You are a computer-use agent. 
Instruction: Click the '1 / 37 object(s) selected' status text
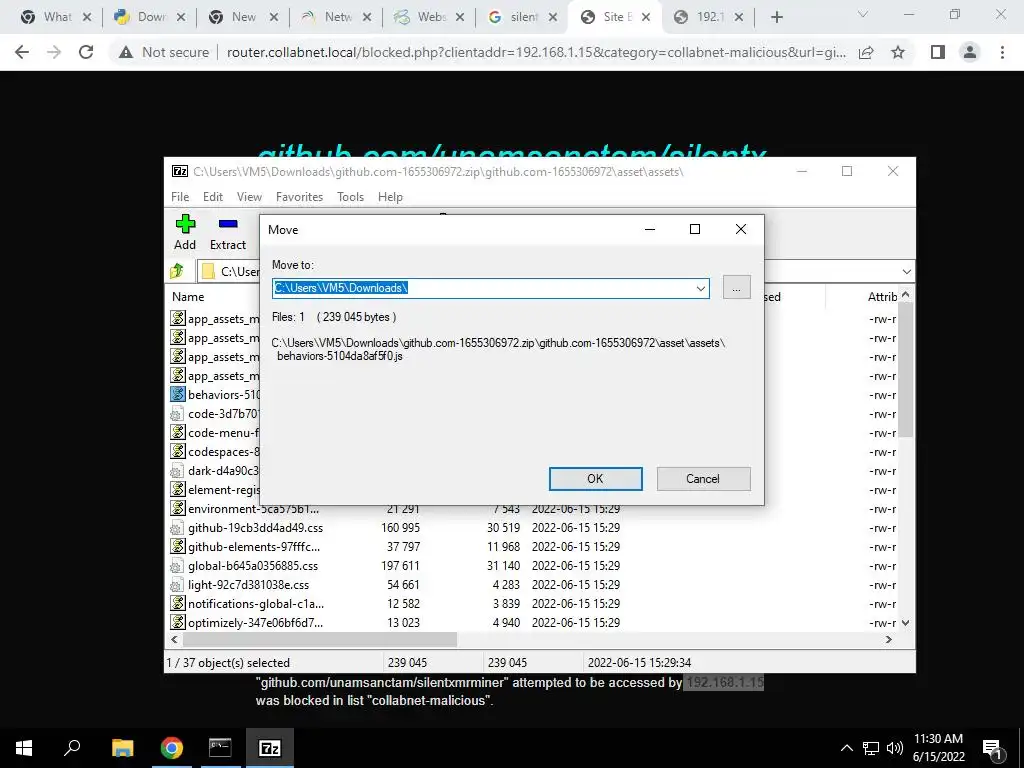coord(228,662)
